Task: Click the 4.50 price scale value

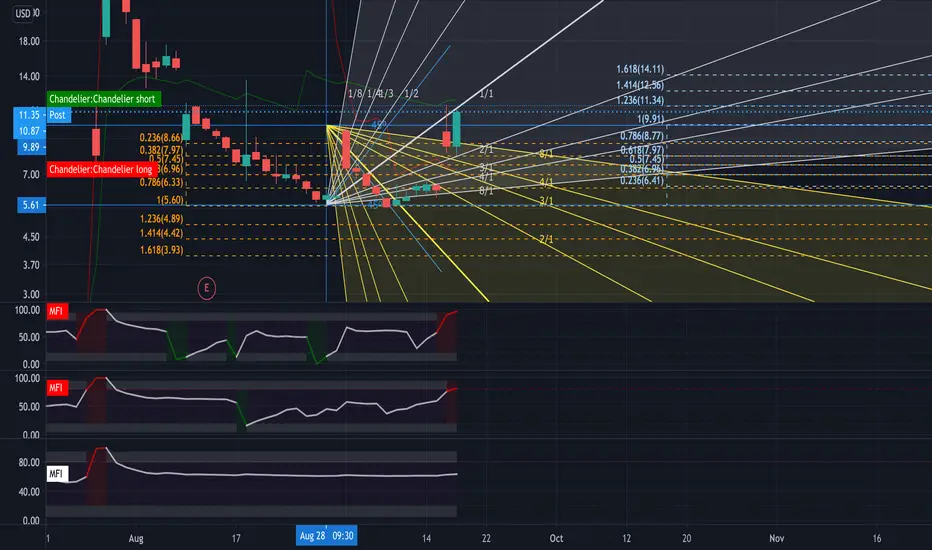Action: (31, 237)
